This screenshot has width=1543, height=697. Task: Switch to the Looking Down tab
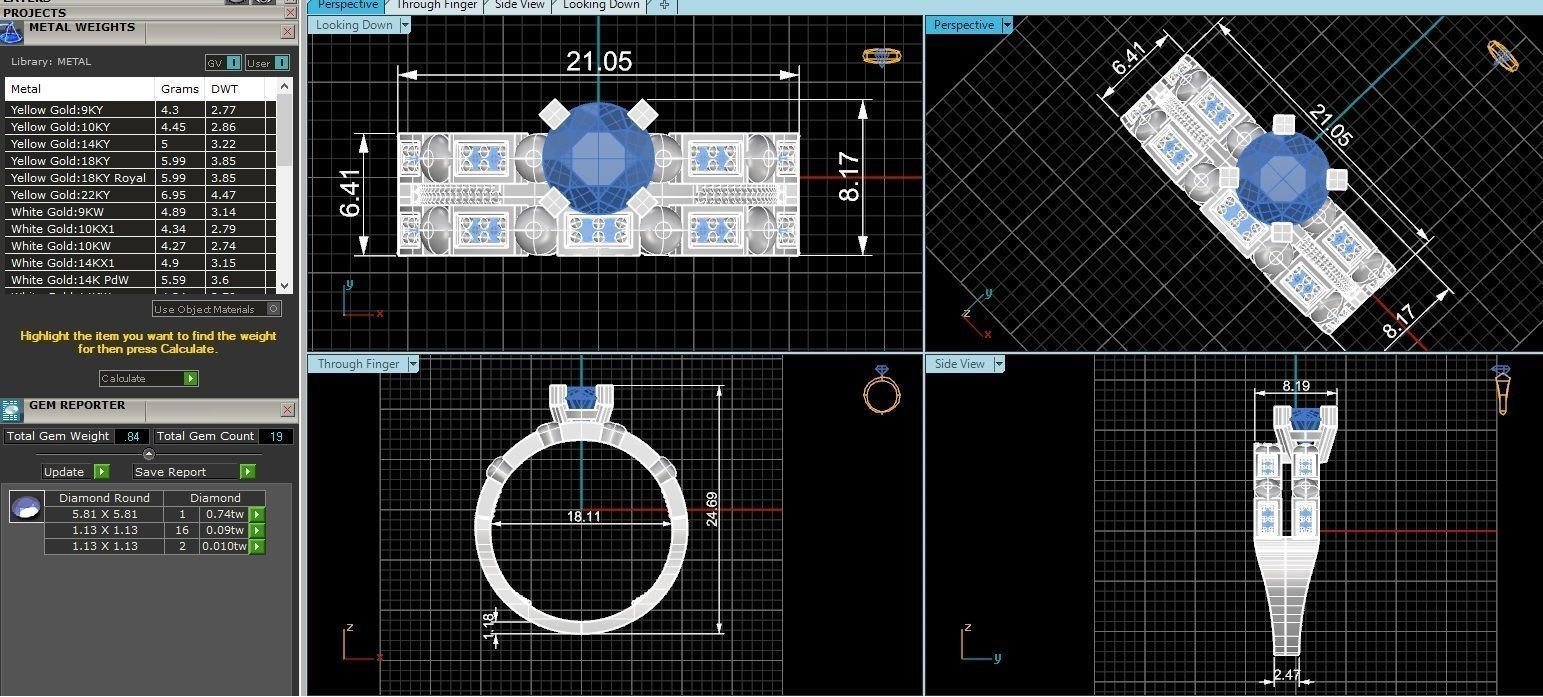[x=601, y=5]
